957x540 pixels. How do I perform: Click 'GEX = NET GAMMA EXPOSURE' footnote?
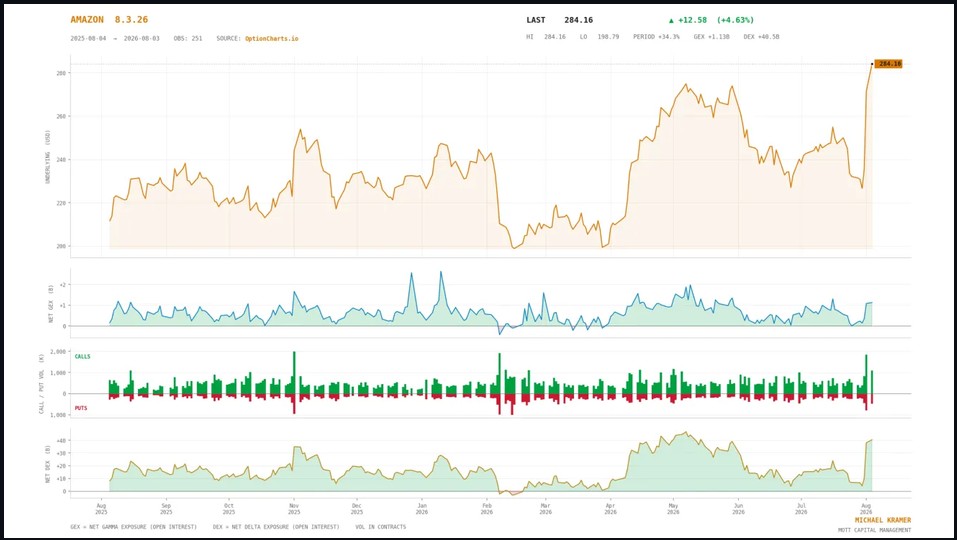(x=134, y=527)
